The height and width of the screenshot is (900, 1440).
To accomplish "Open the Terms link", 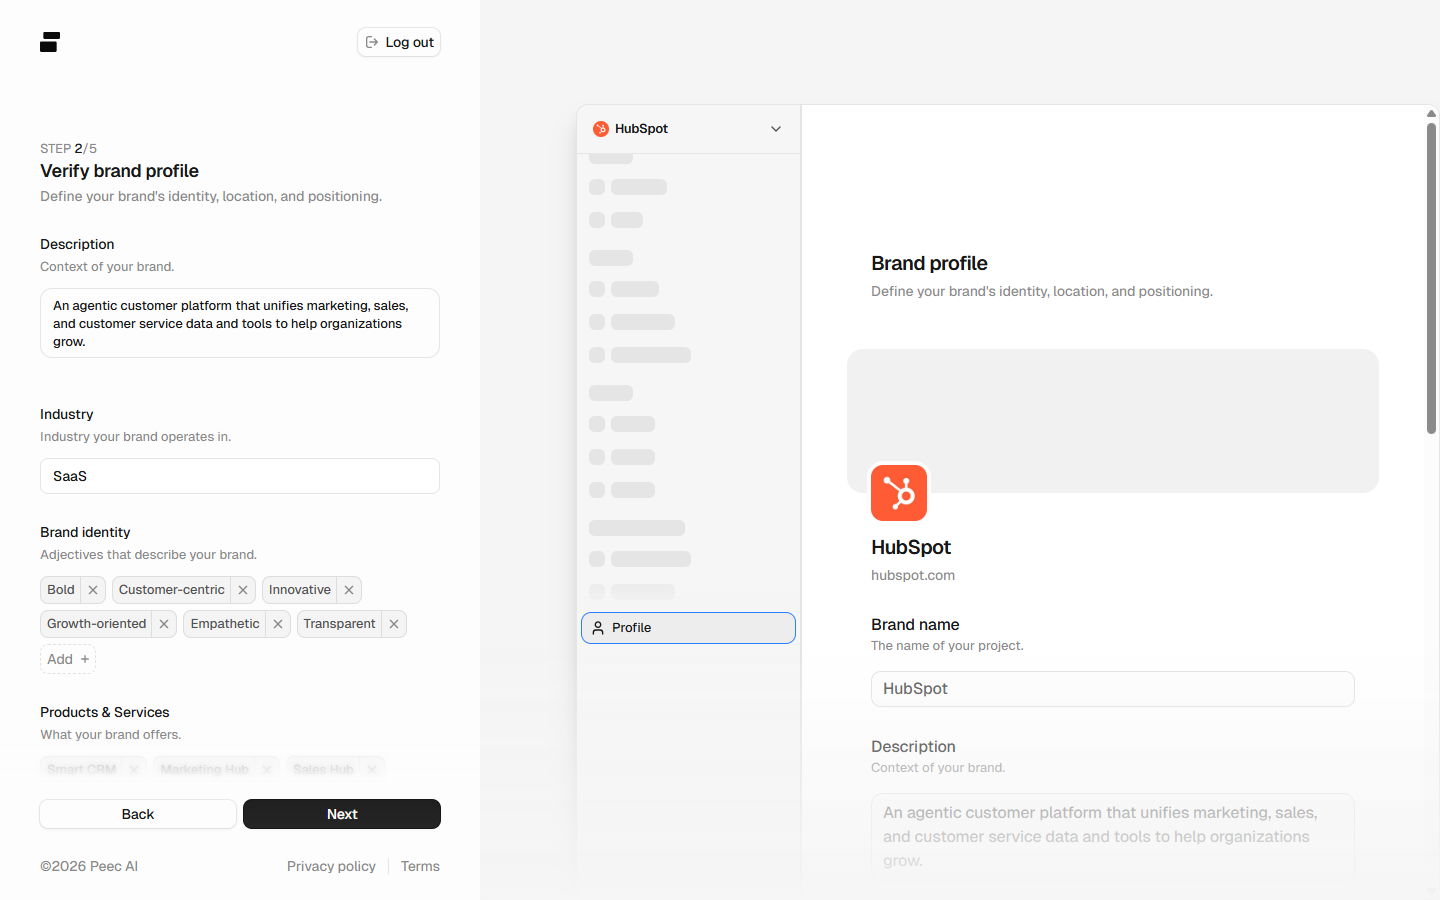I will point(420,866).
